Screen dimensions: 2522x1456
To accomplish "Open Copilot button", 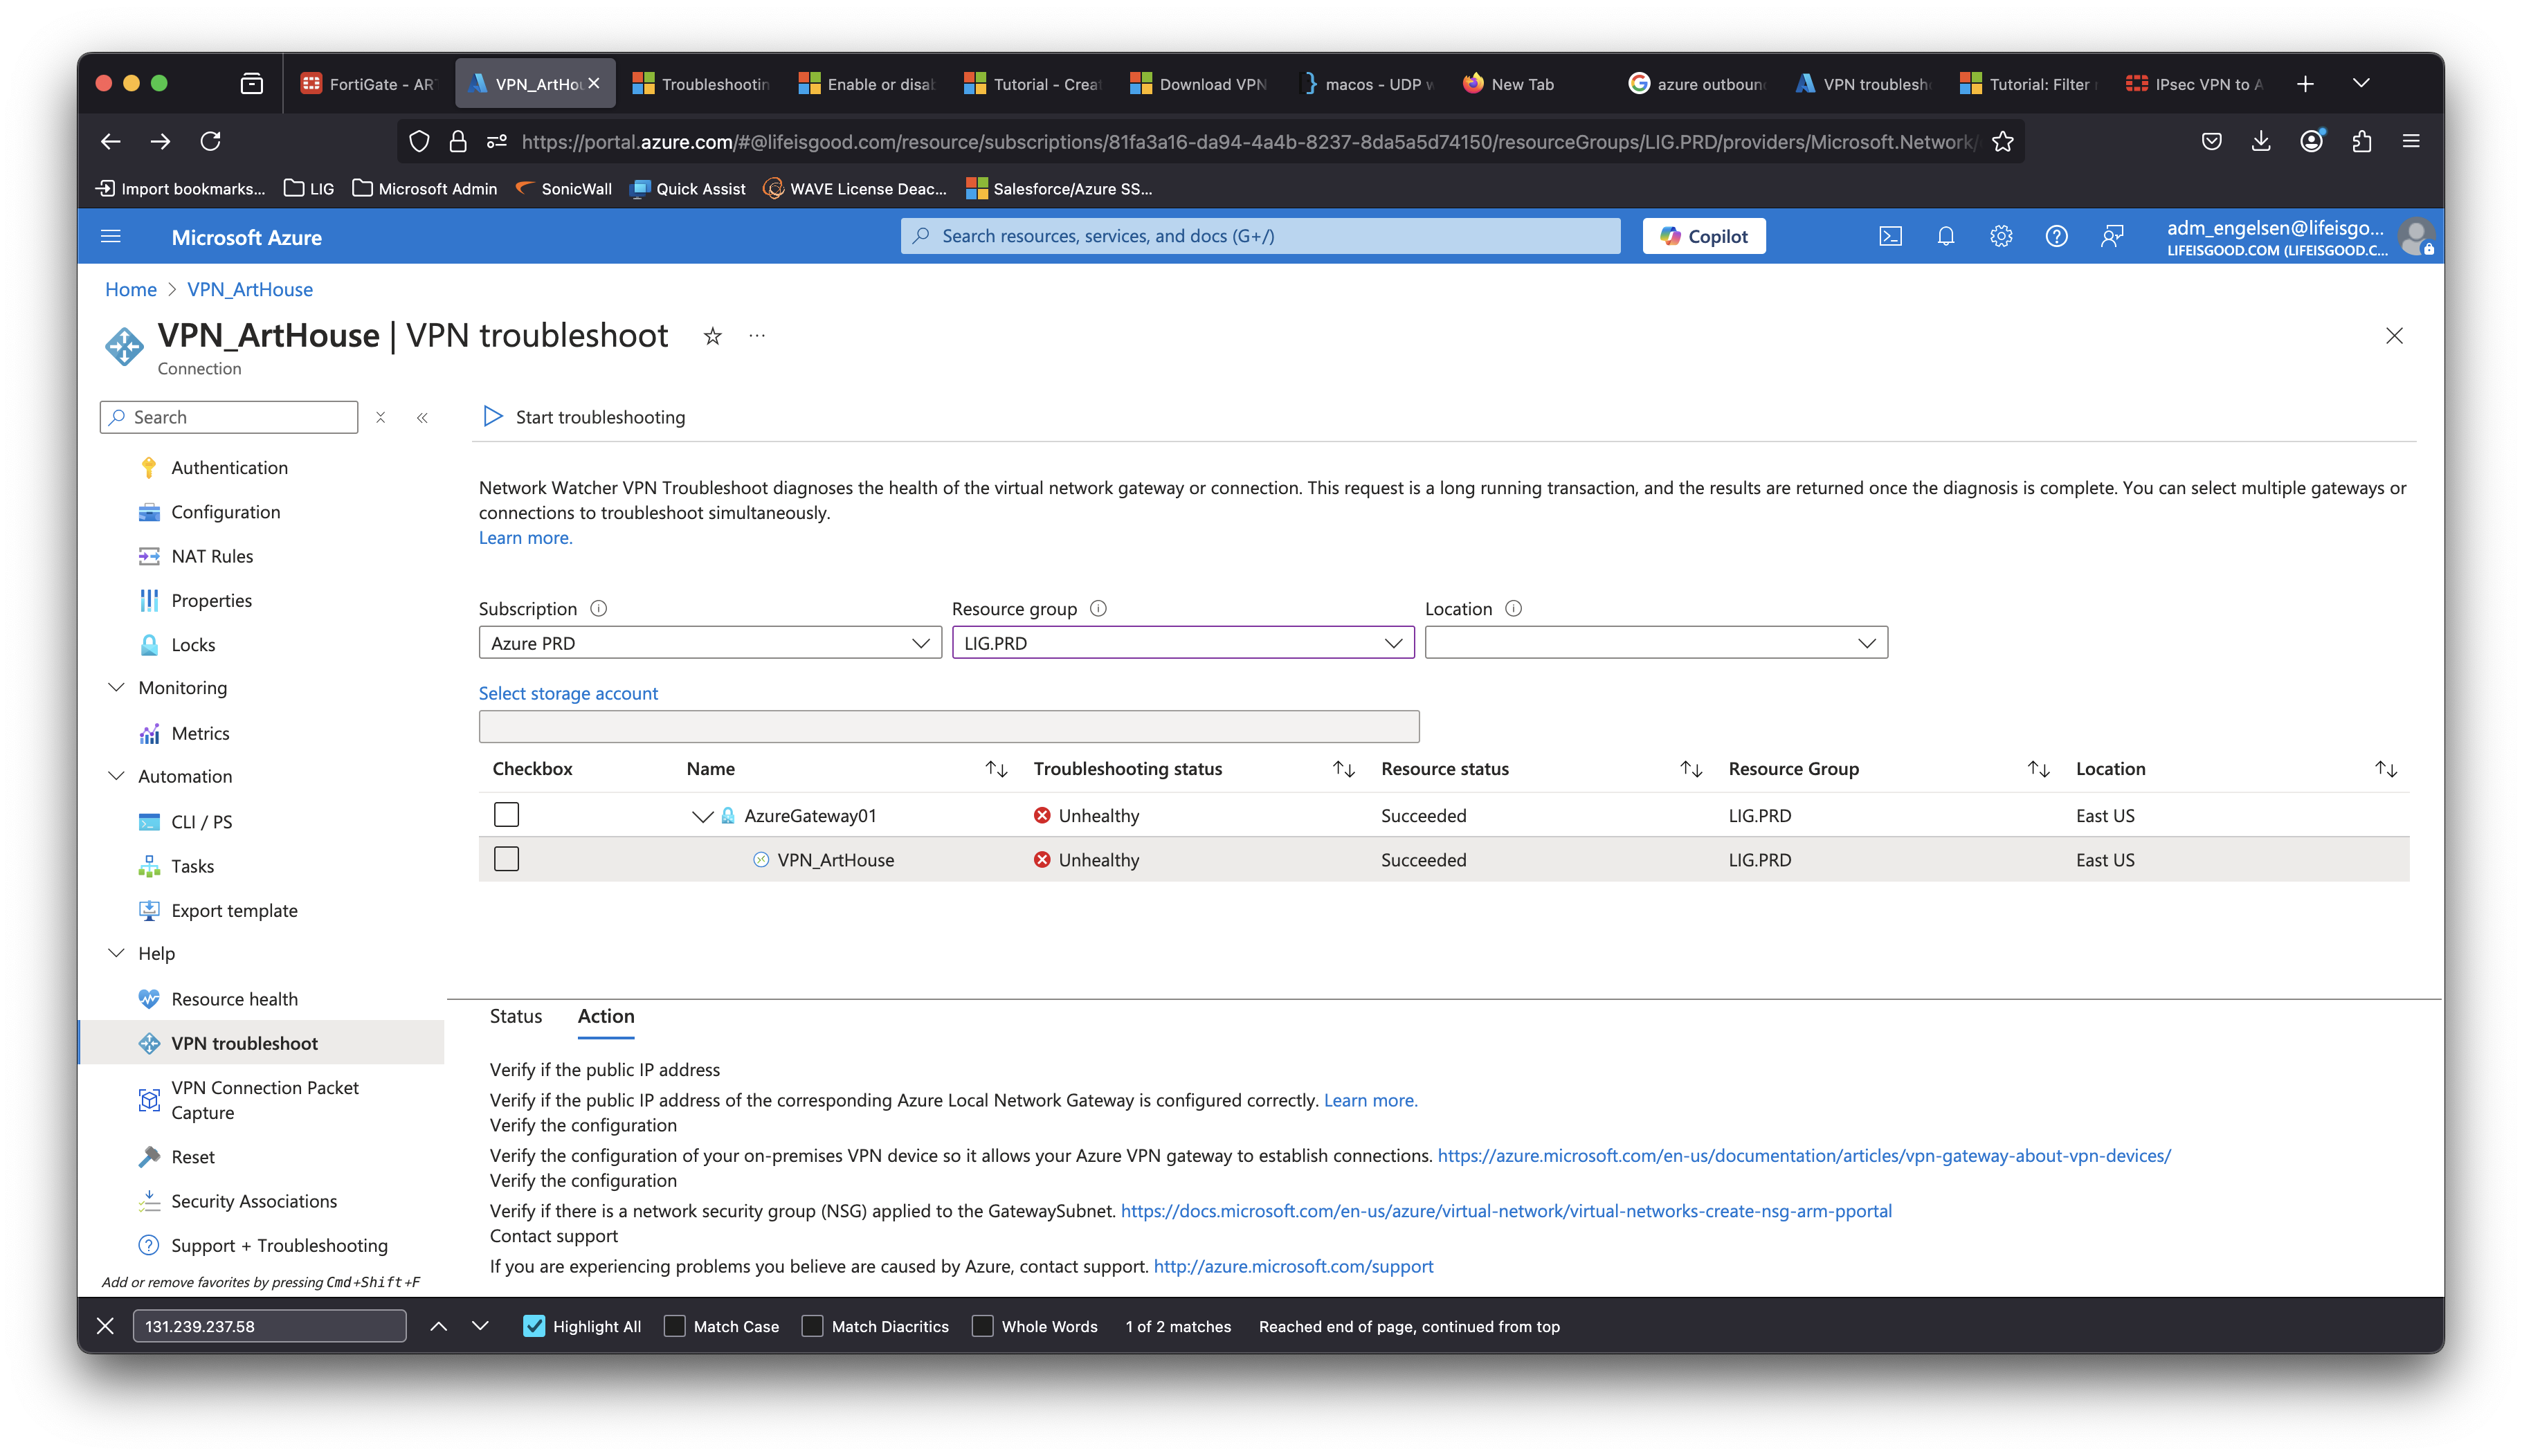I will (x=1704, y=236).
